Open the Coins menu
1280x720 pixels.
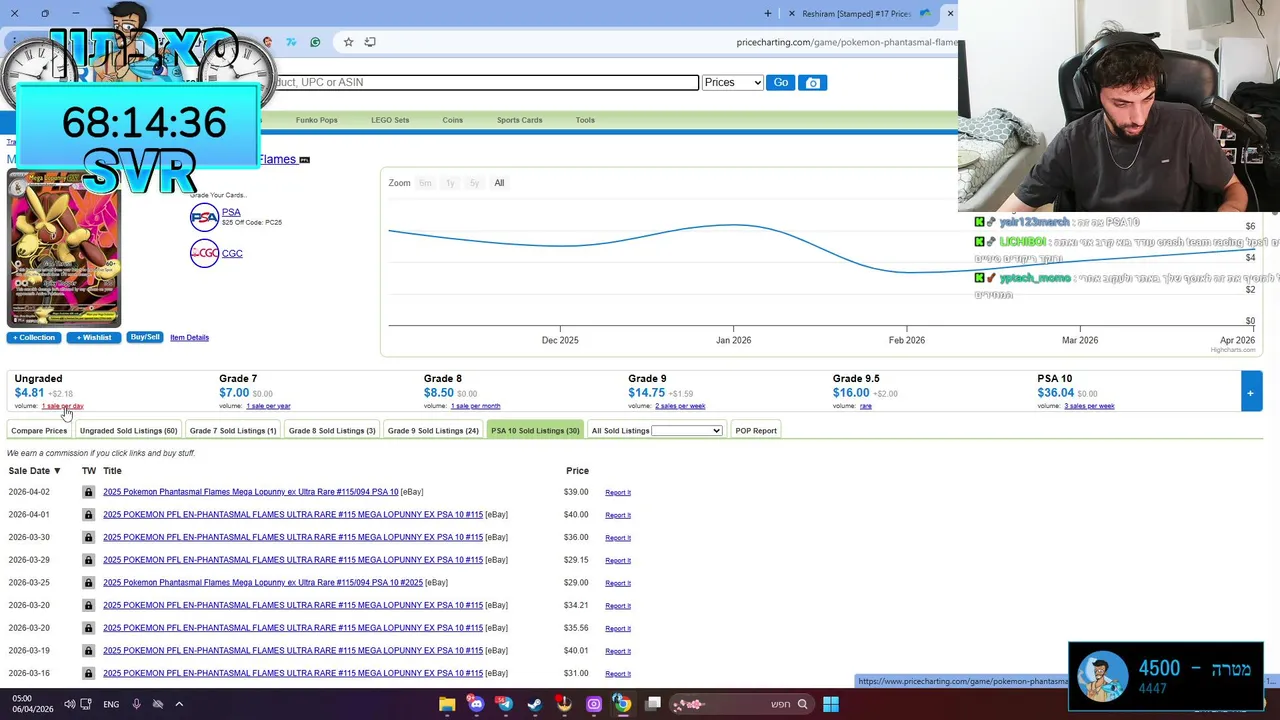tap(453, 120)
